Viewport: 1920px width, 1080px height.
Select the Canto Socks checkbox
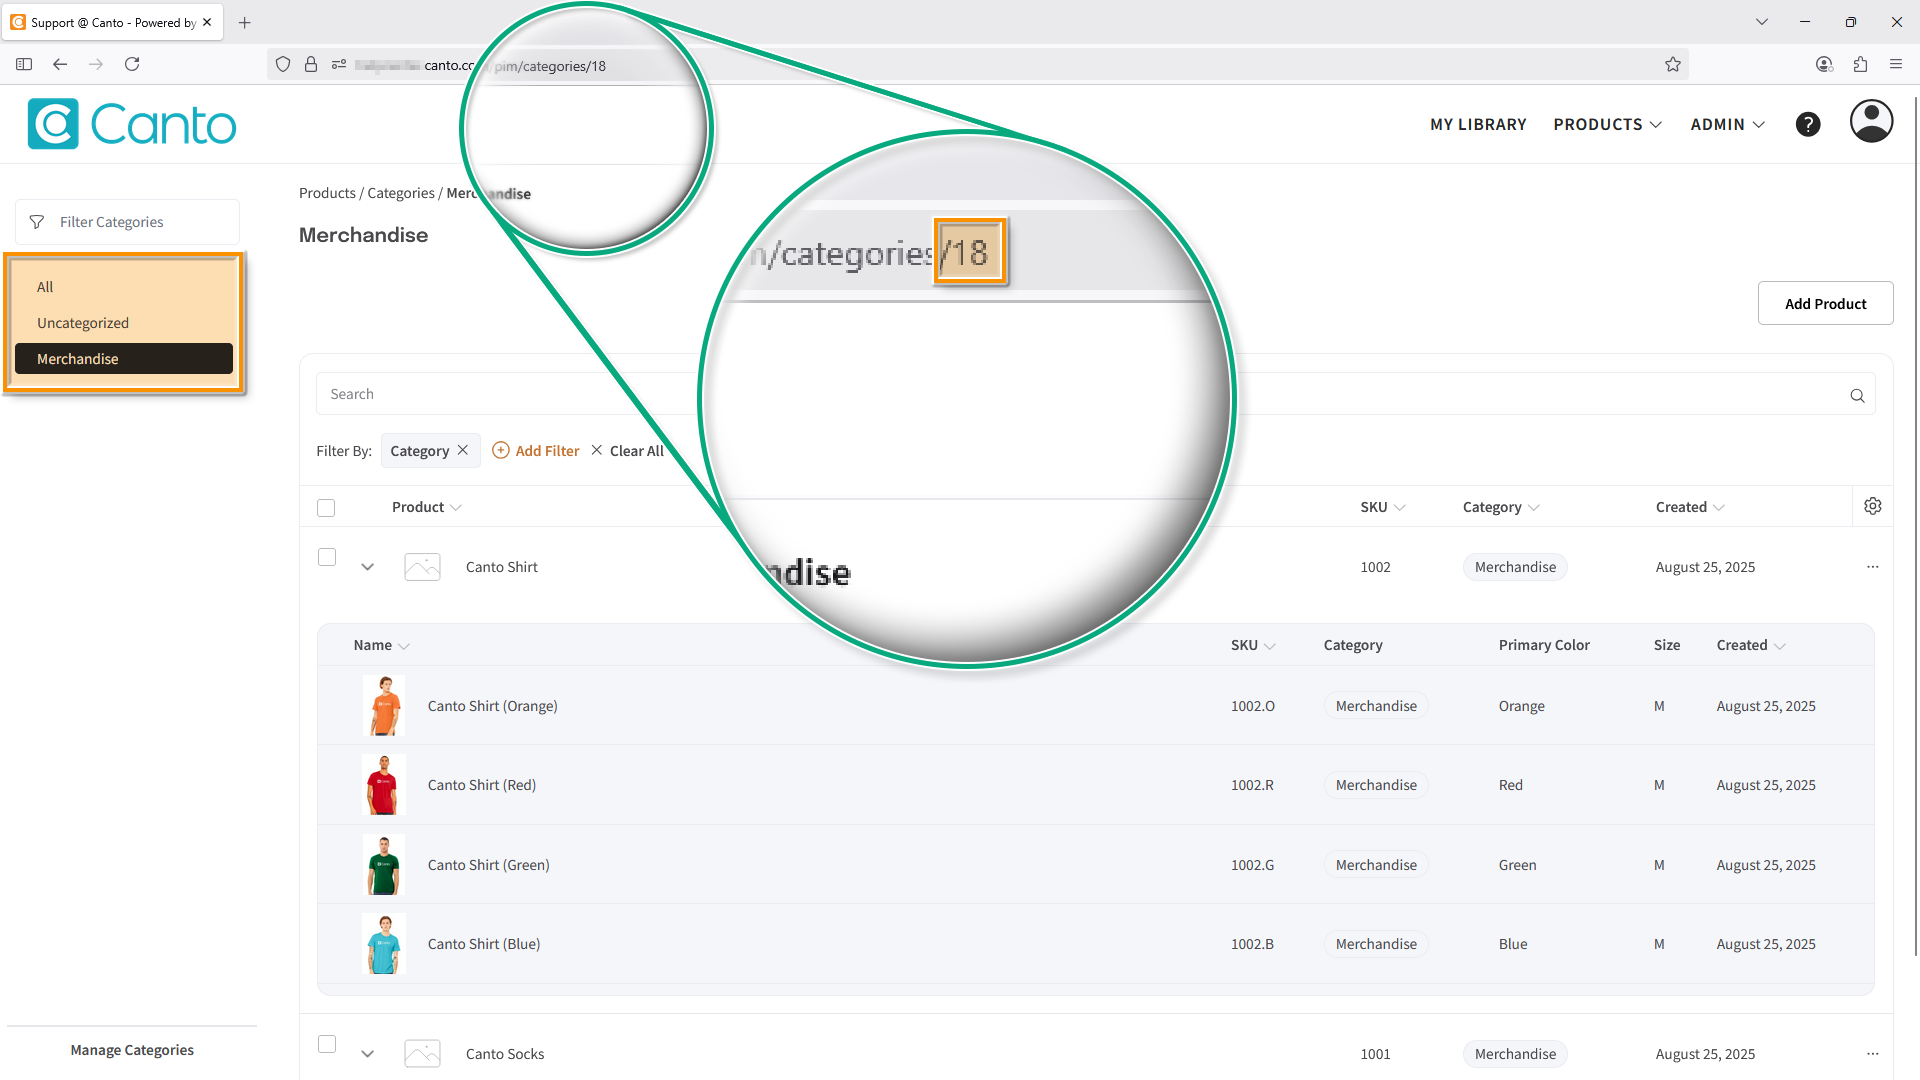[x=327, y=1044]
